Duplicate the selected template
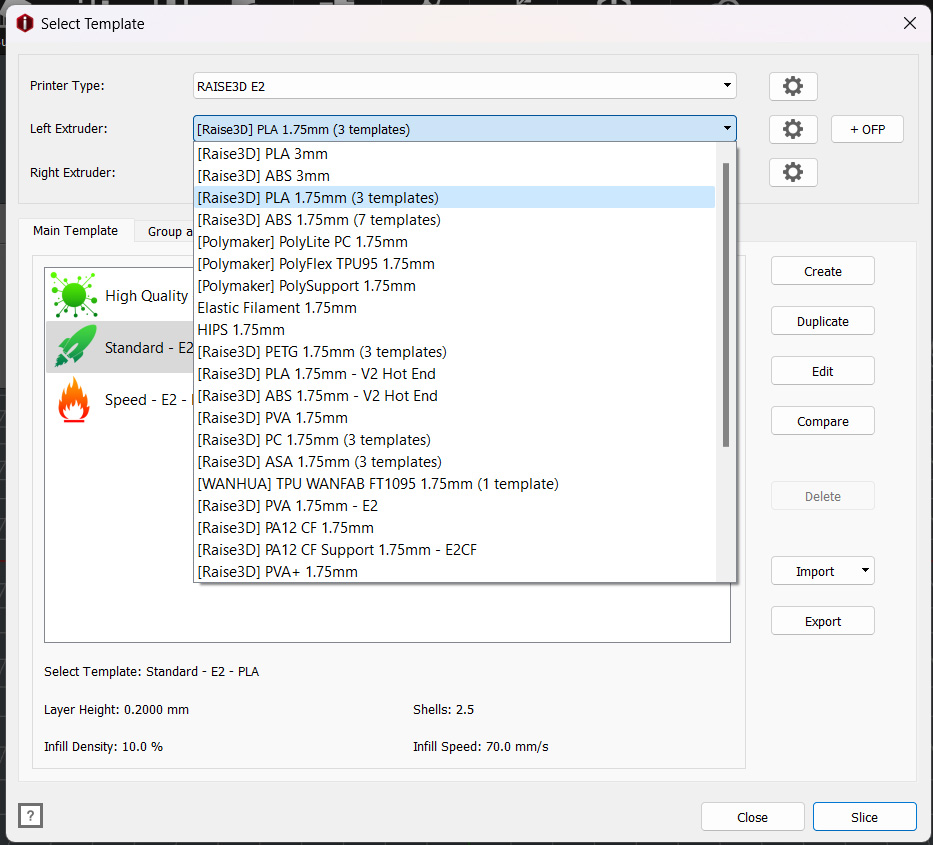The image size is (933, 845). 822,321
